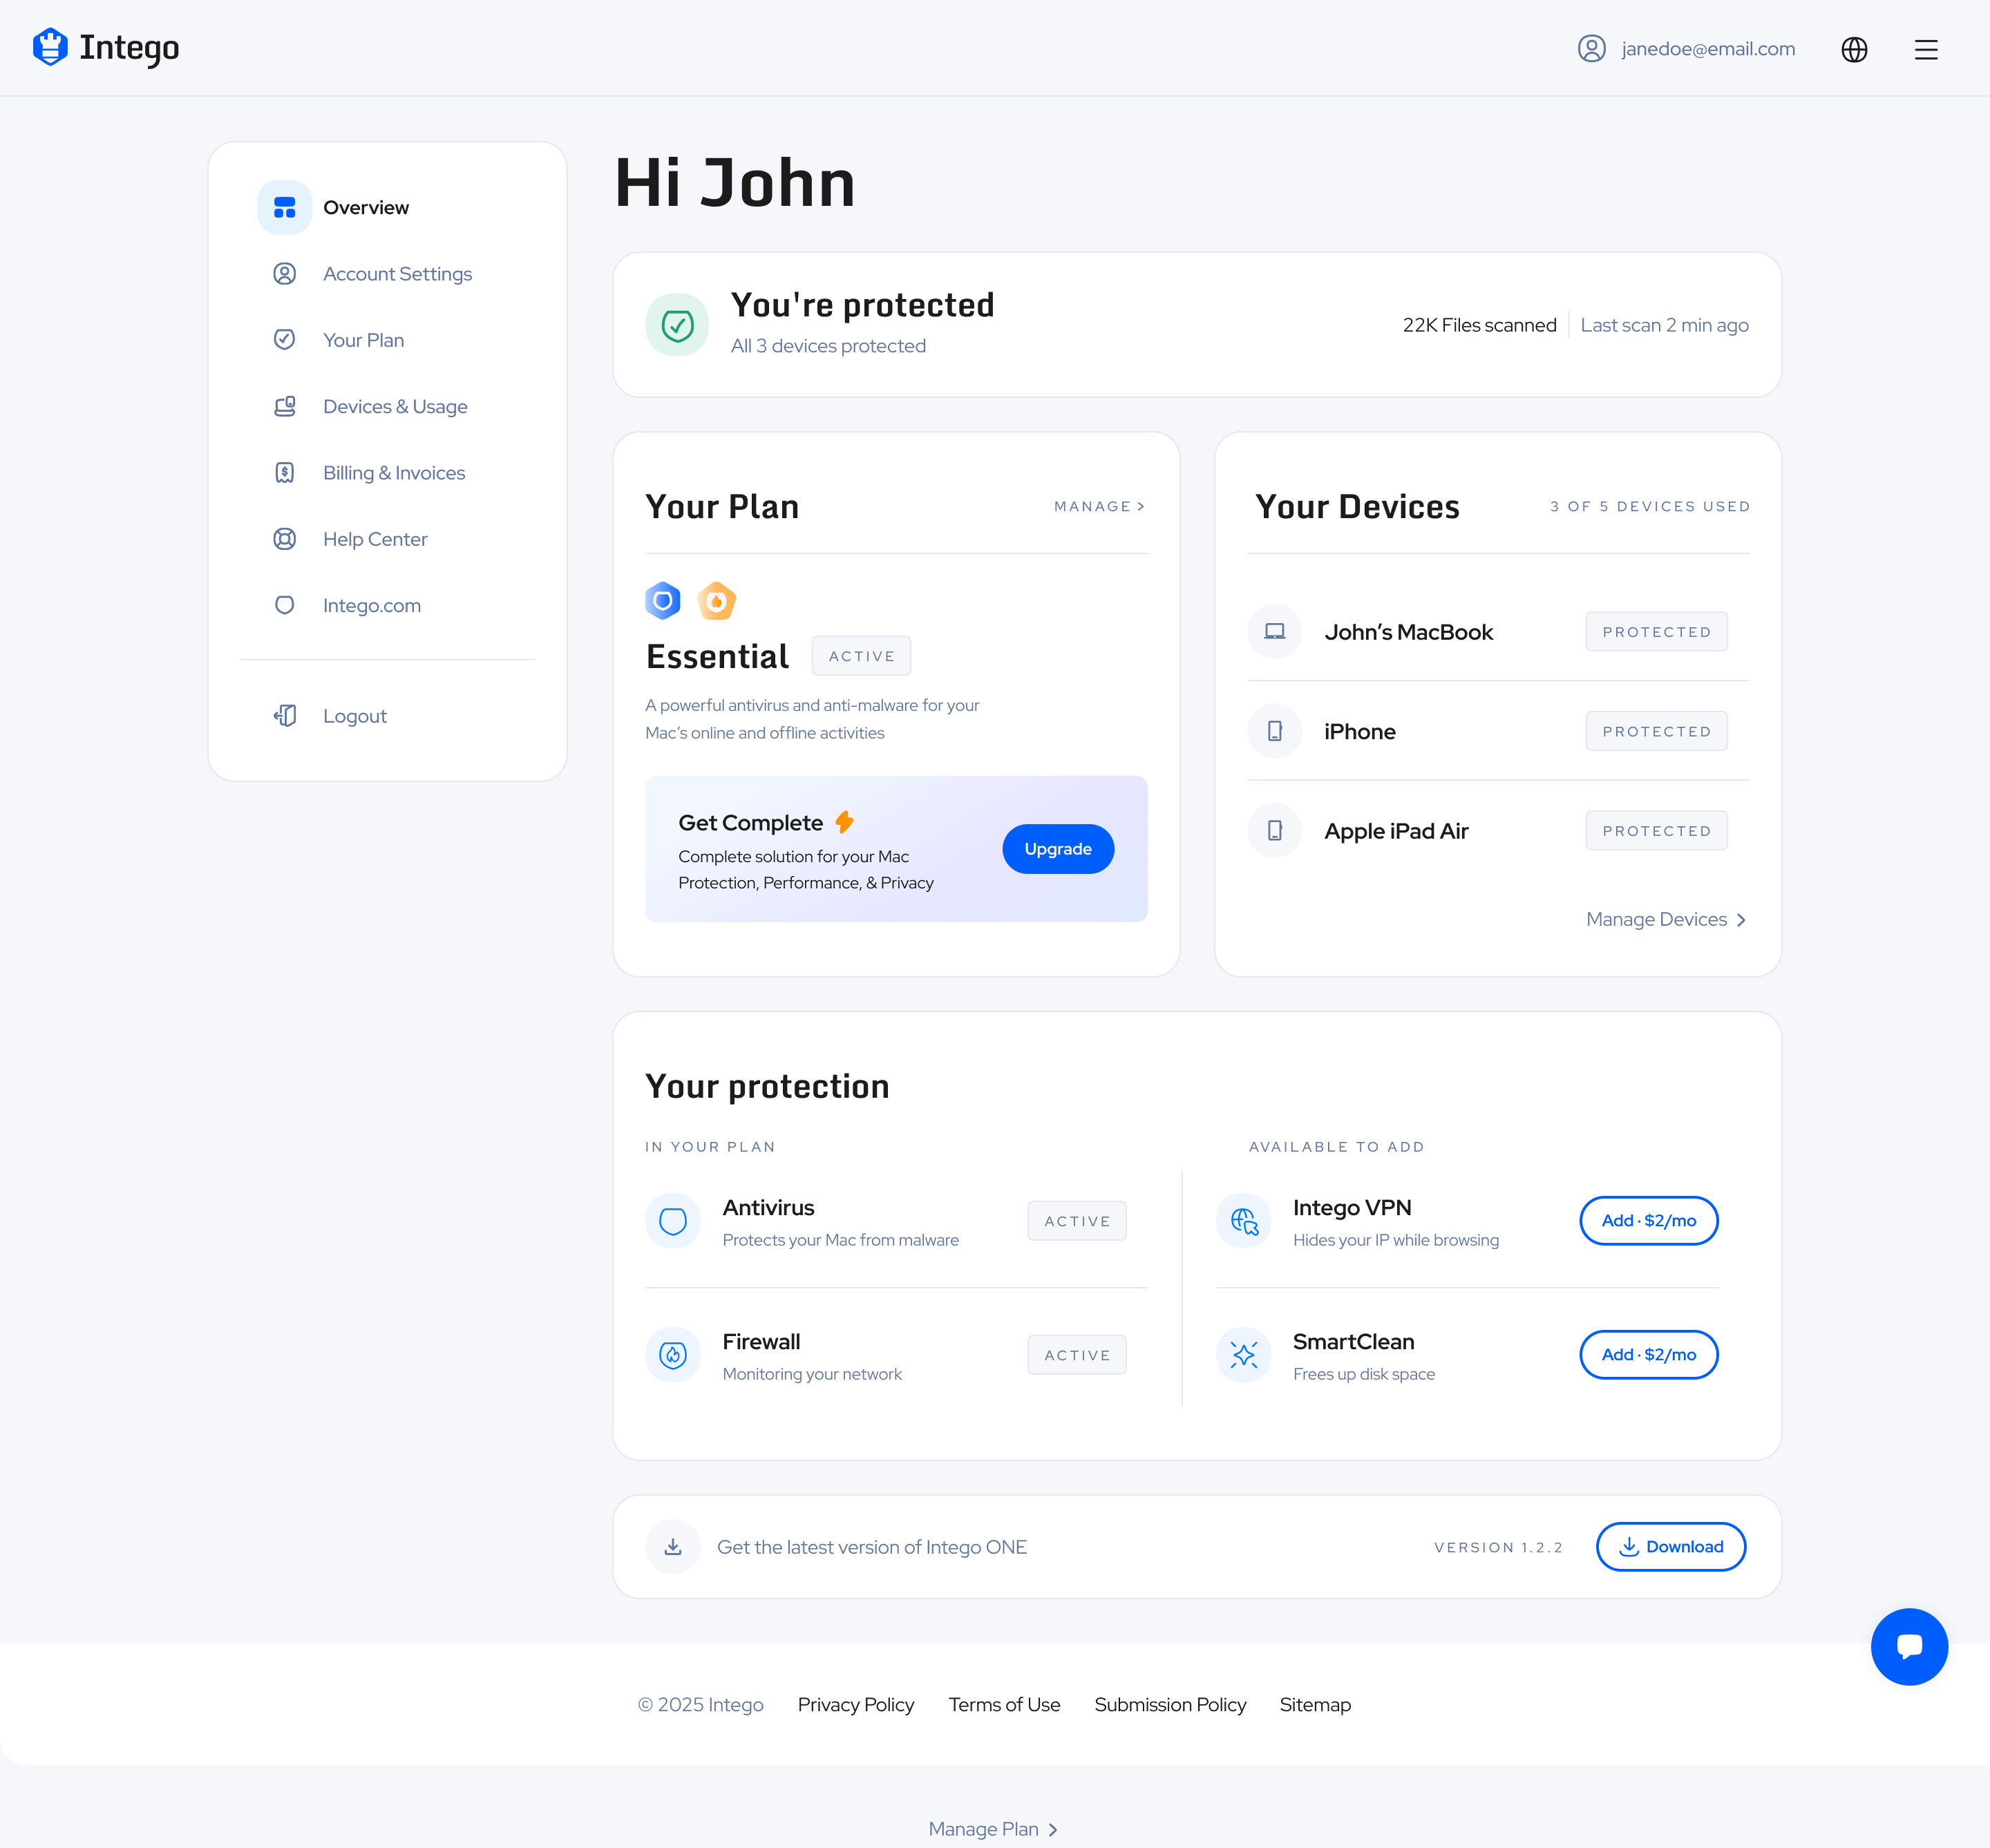Navigate to Devices & Usage
The height and width of the screenshot is (1848, 1990).
tap(395, 406)
